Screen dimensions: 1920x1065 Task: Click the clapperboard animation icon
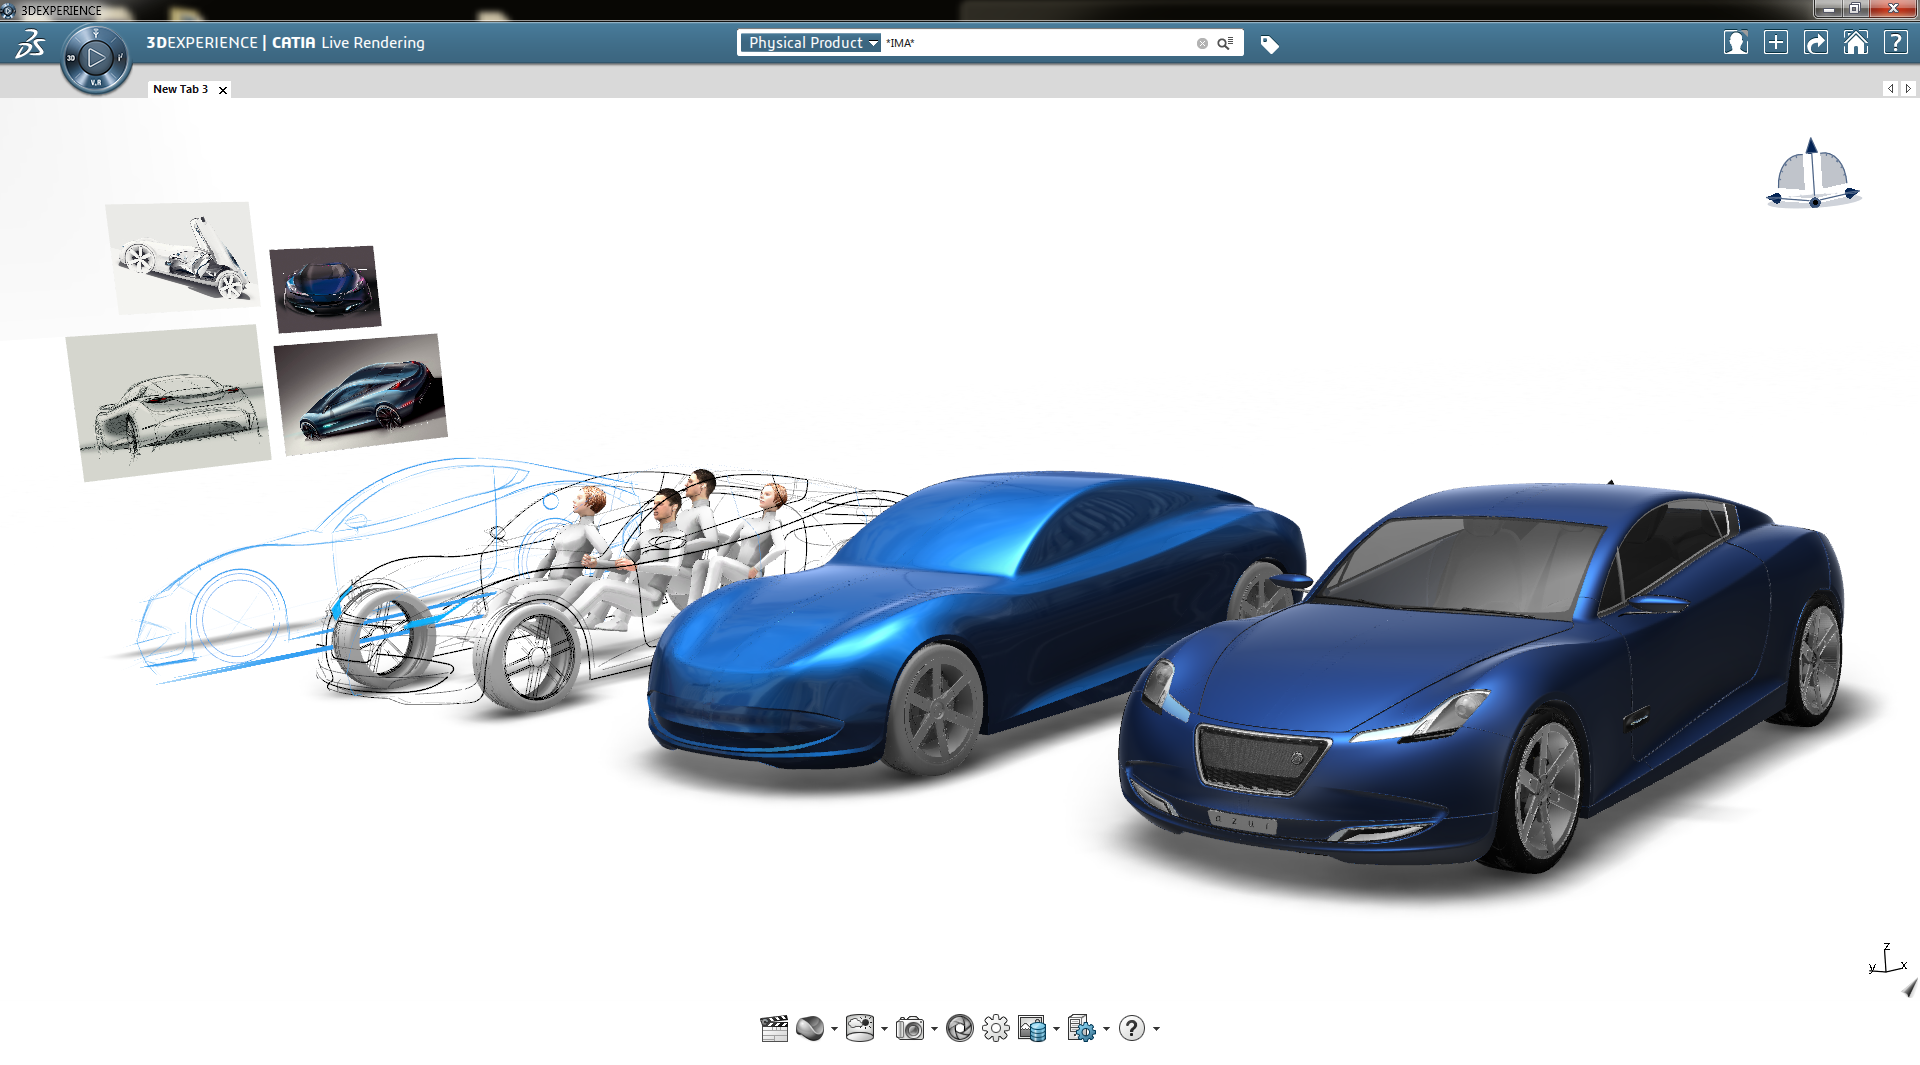coord(773,1028)
